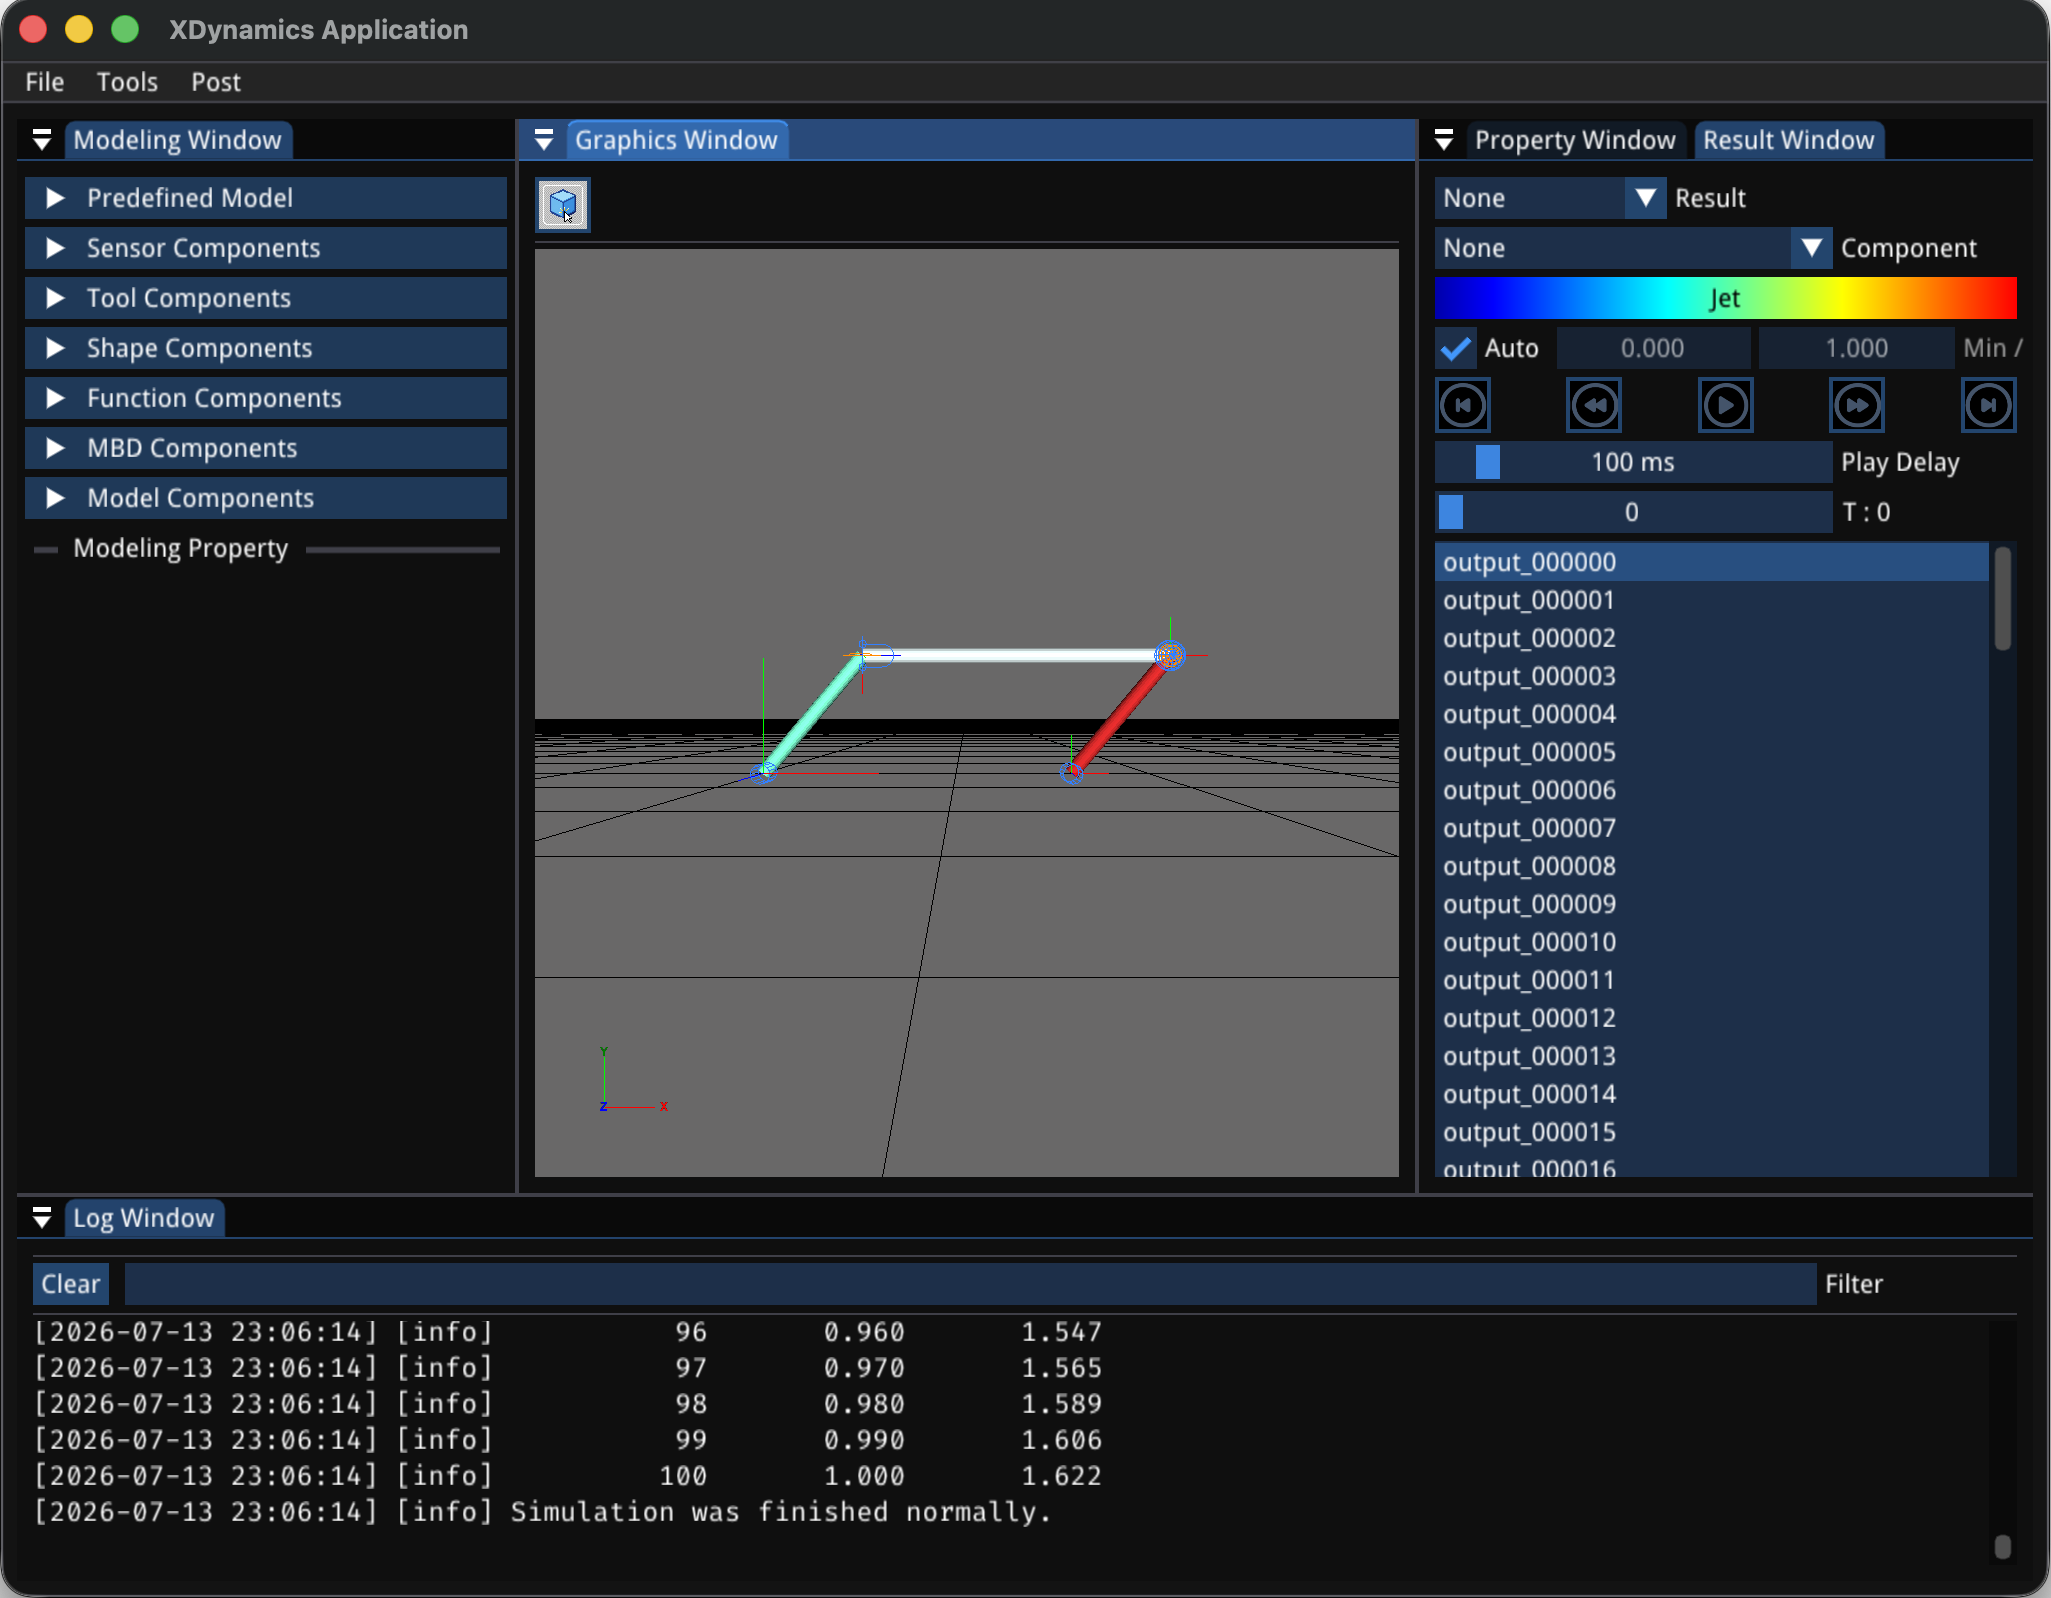Open the Modeling Window panel menu triangle
Image resolution: width=2051 pixels, height=1598 pixels.
[42, 140]
